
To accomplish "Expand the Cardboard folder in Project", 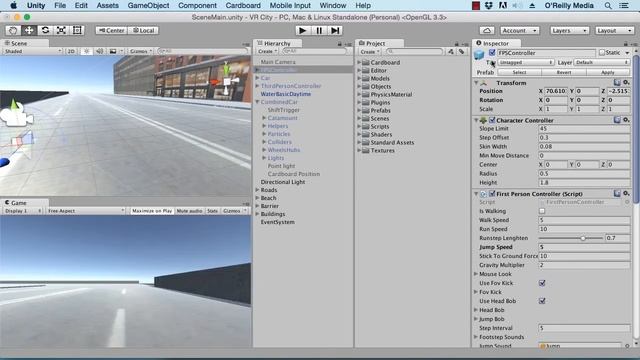I will tap(359, 62).
